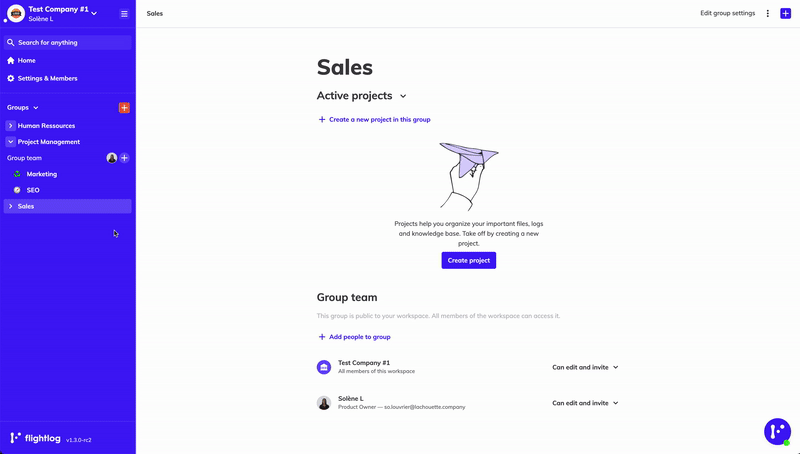Expand the Sales group chevron
The height and width of the screenshot is (454, 800).
pos(10,206)
